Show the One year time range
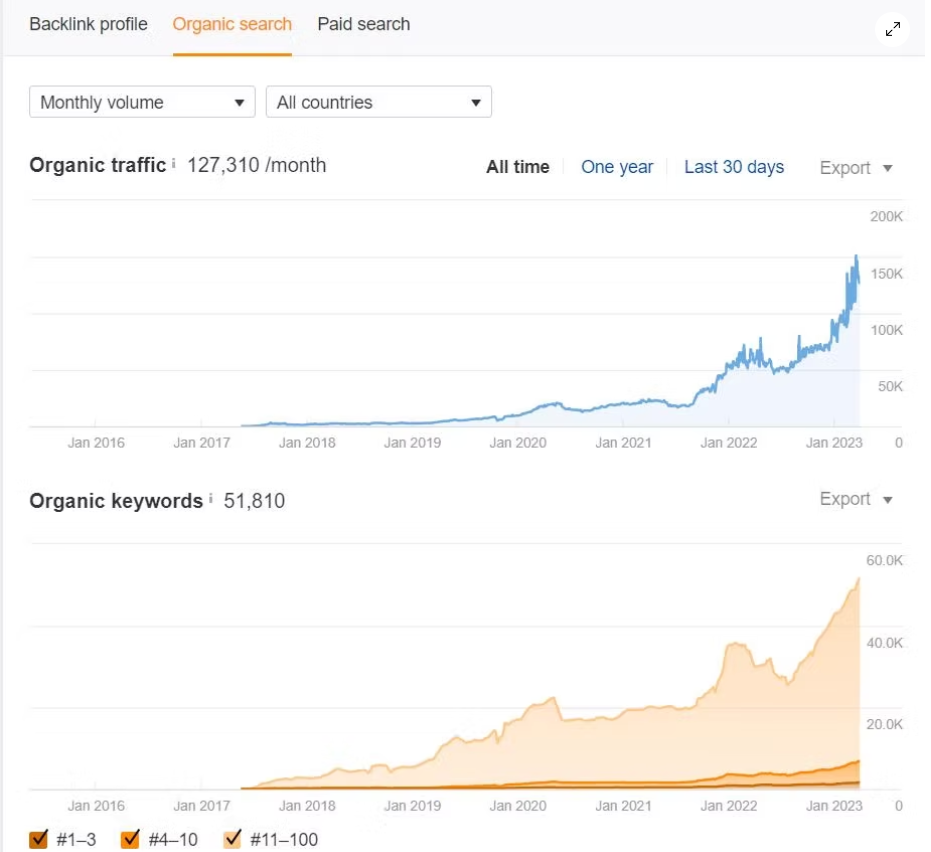Screen dimensions: 931x852 pos(617,167)
